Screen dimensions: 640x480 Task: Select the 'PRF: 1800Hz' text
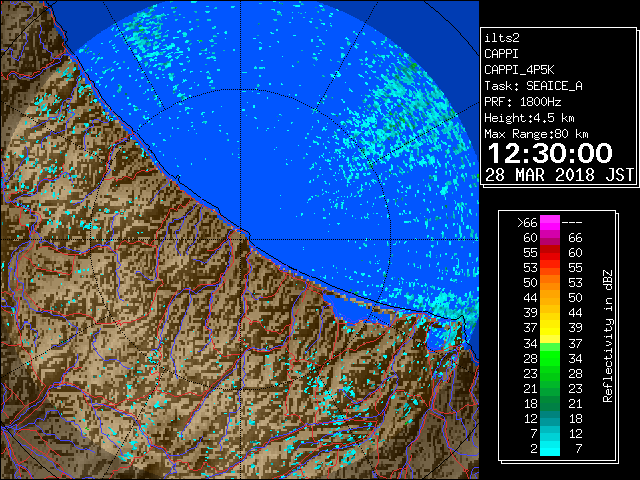tap(522, 102)
